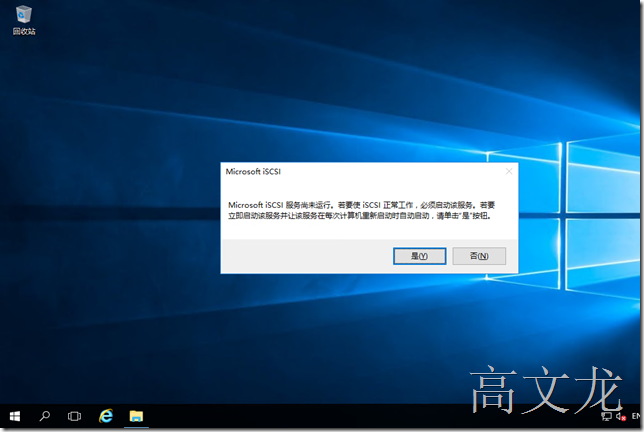Click the network icon in system tray
Screen dimensions: 644x432
(x=606, y=416)
